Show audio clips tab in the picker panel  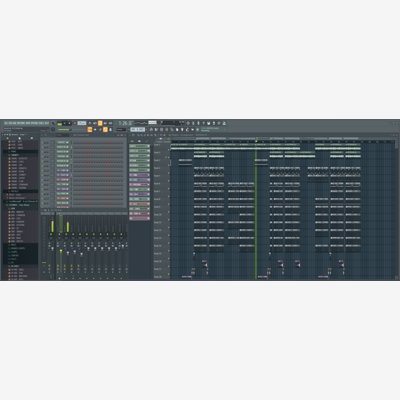tap(139, 141)
